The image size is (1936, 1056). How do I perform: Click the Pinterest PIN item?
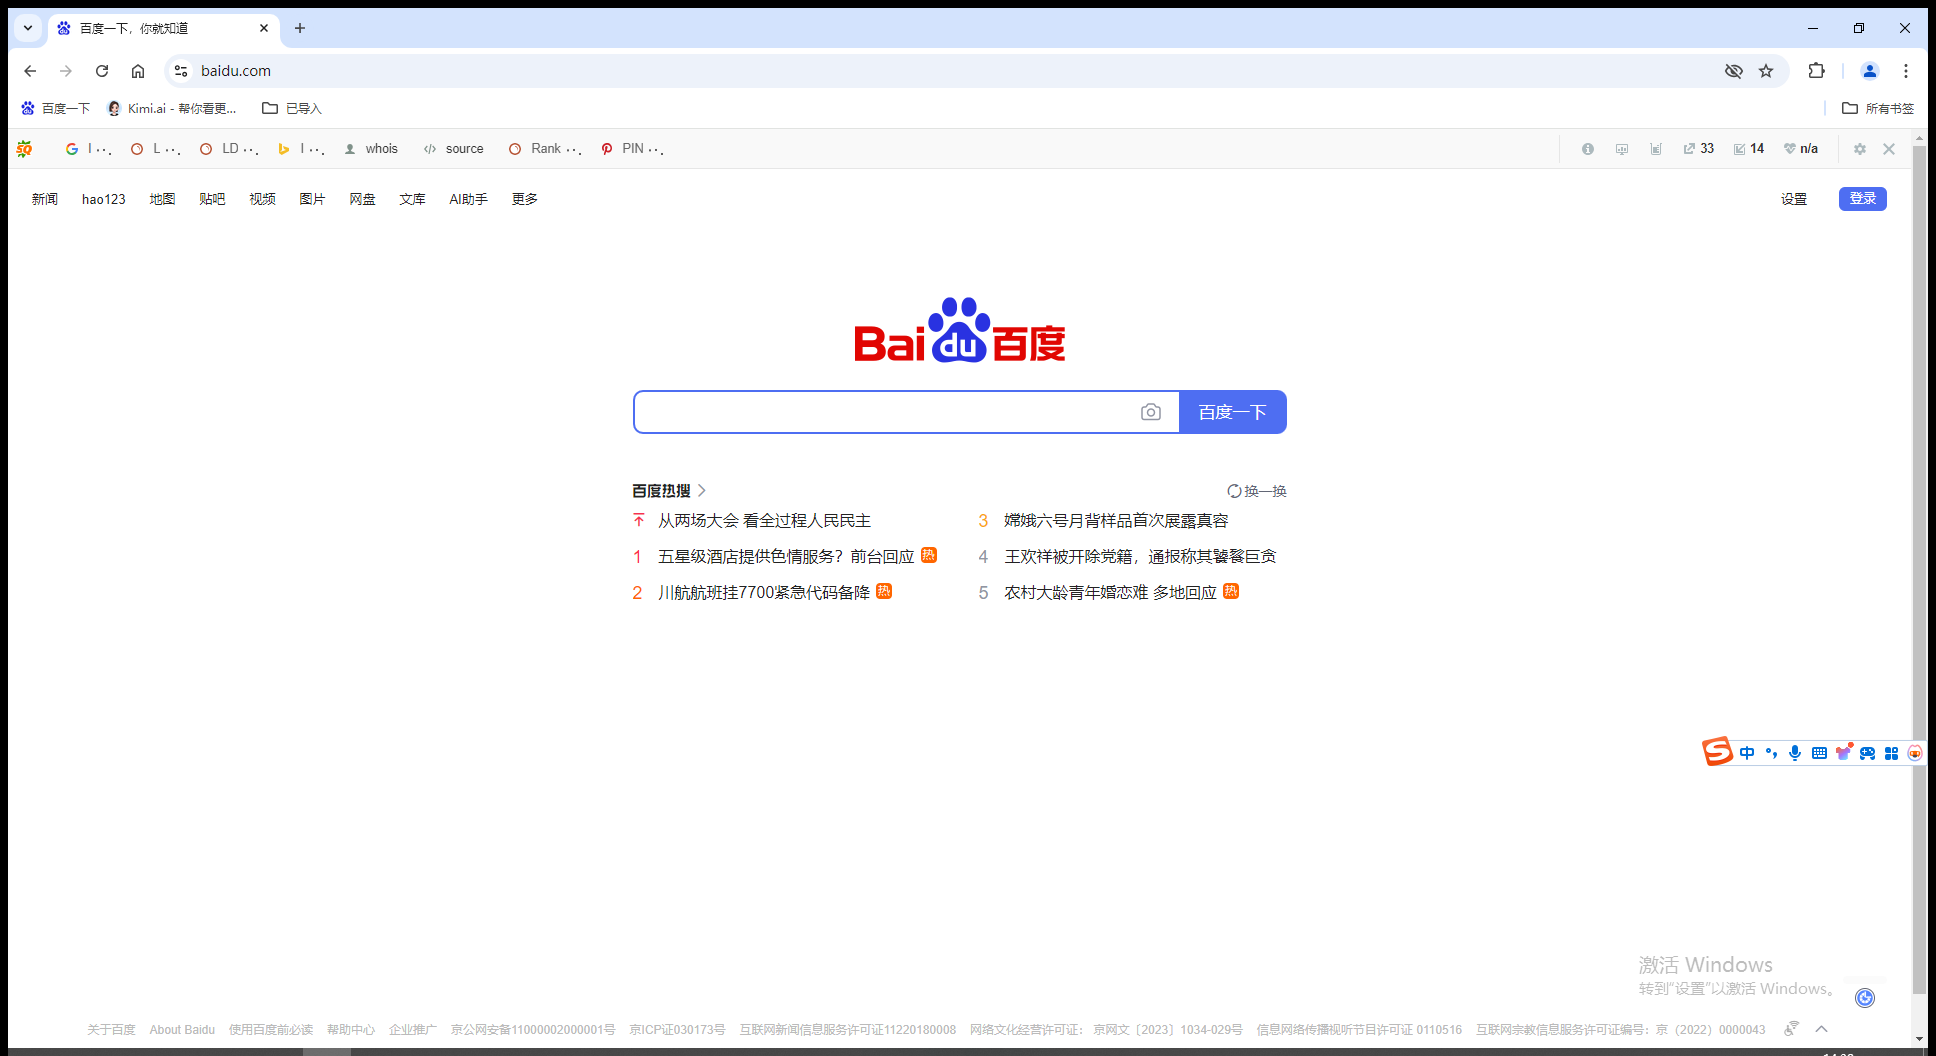[632, 149]
